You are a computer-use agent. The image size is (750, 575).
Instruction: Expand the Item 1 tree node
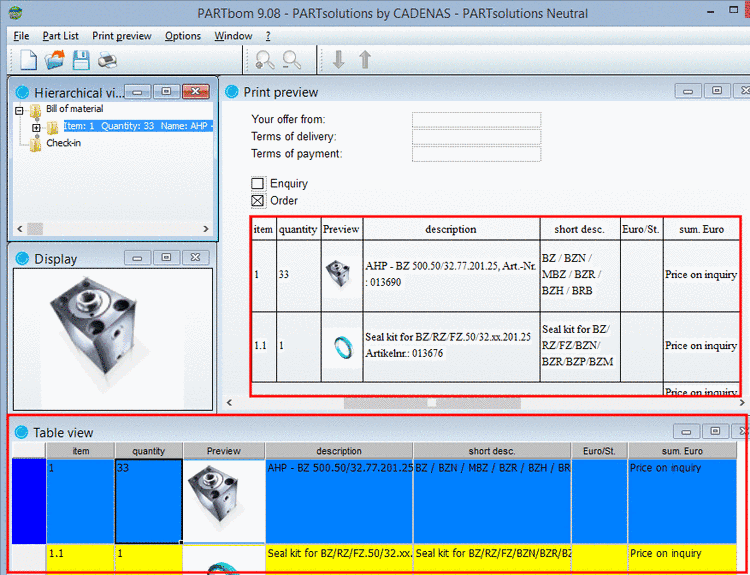coord(36,128)
